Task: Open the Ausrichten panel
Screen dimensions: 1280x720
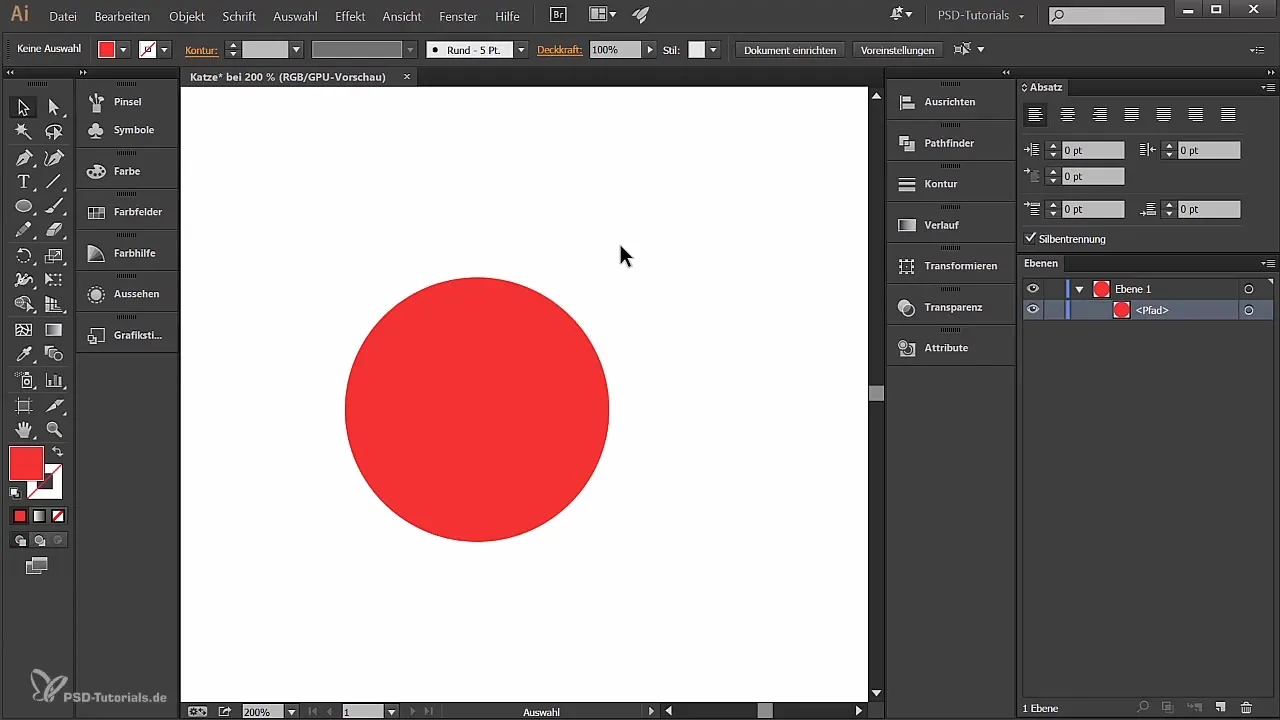Action: 949,102
